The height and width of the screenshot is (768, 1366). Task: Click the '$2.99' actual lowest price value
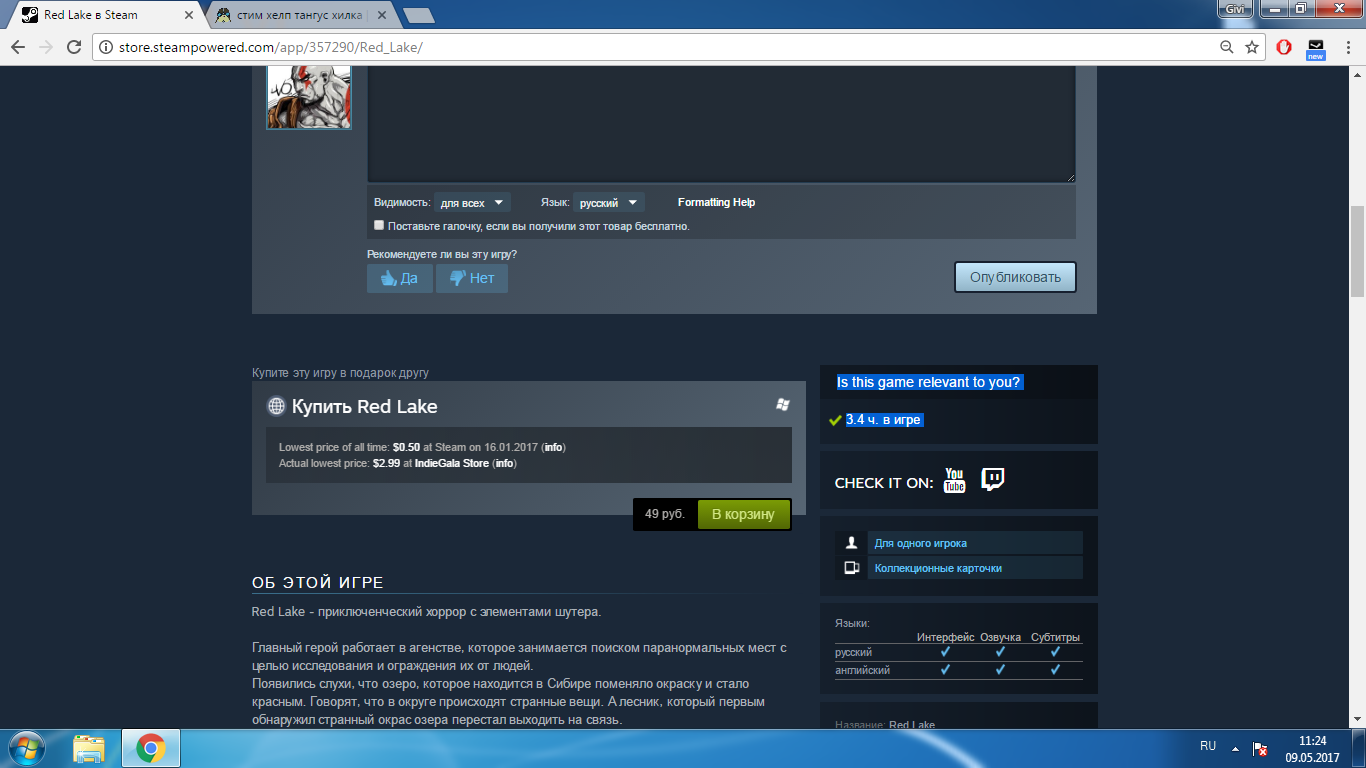386,463
